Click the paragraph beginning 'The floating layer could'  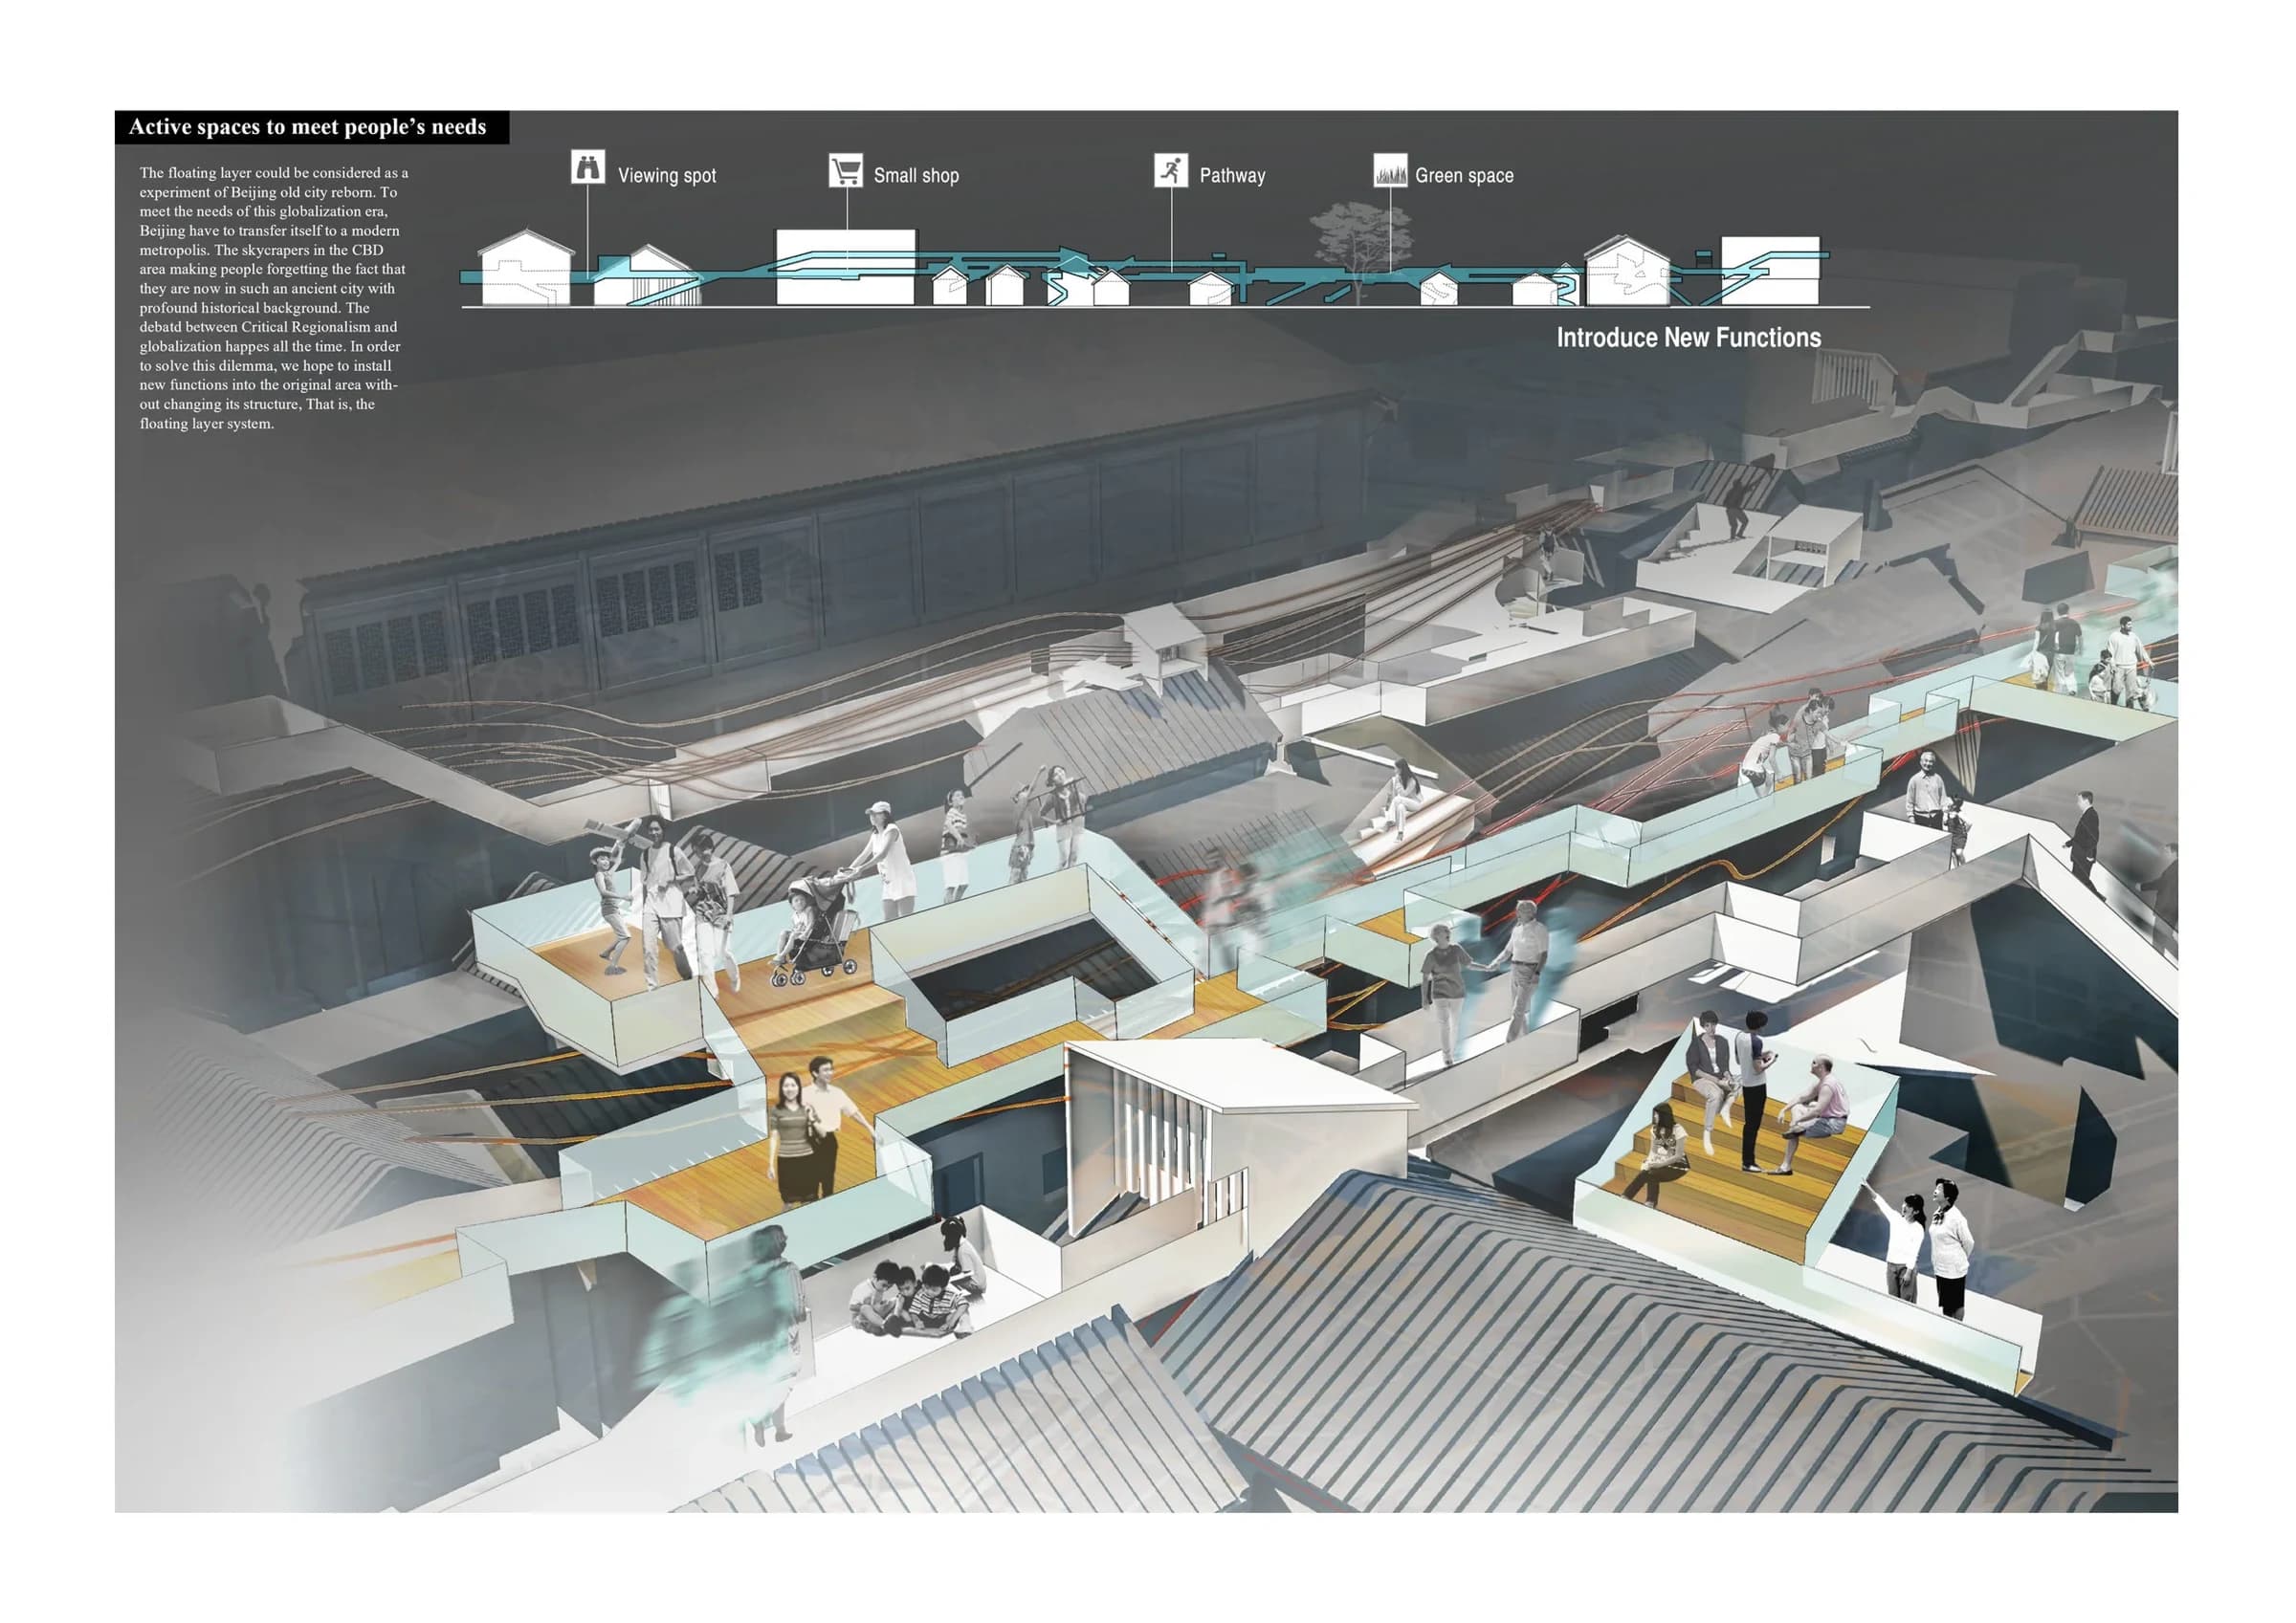(273, 298)
